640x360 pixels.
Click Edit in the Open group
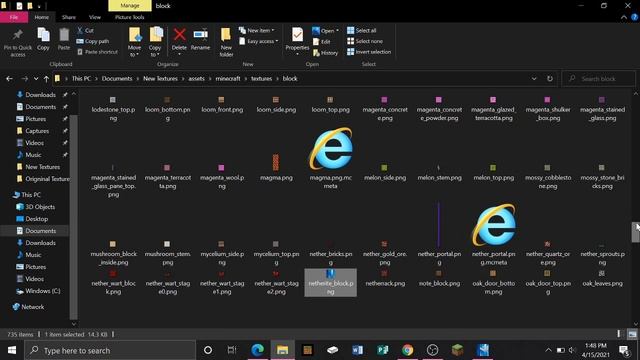(322, 42)
